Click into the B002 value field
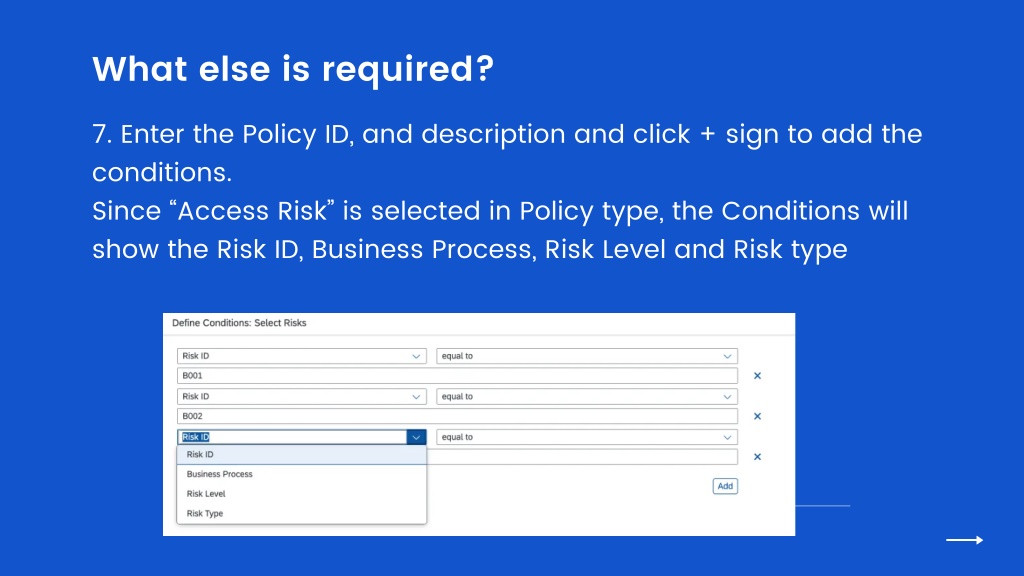 457,416
